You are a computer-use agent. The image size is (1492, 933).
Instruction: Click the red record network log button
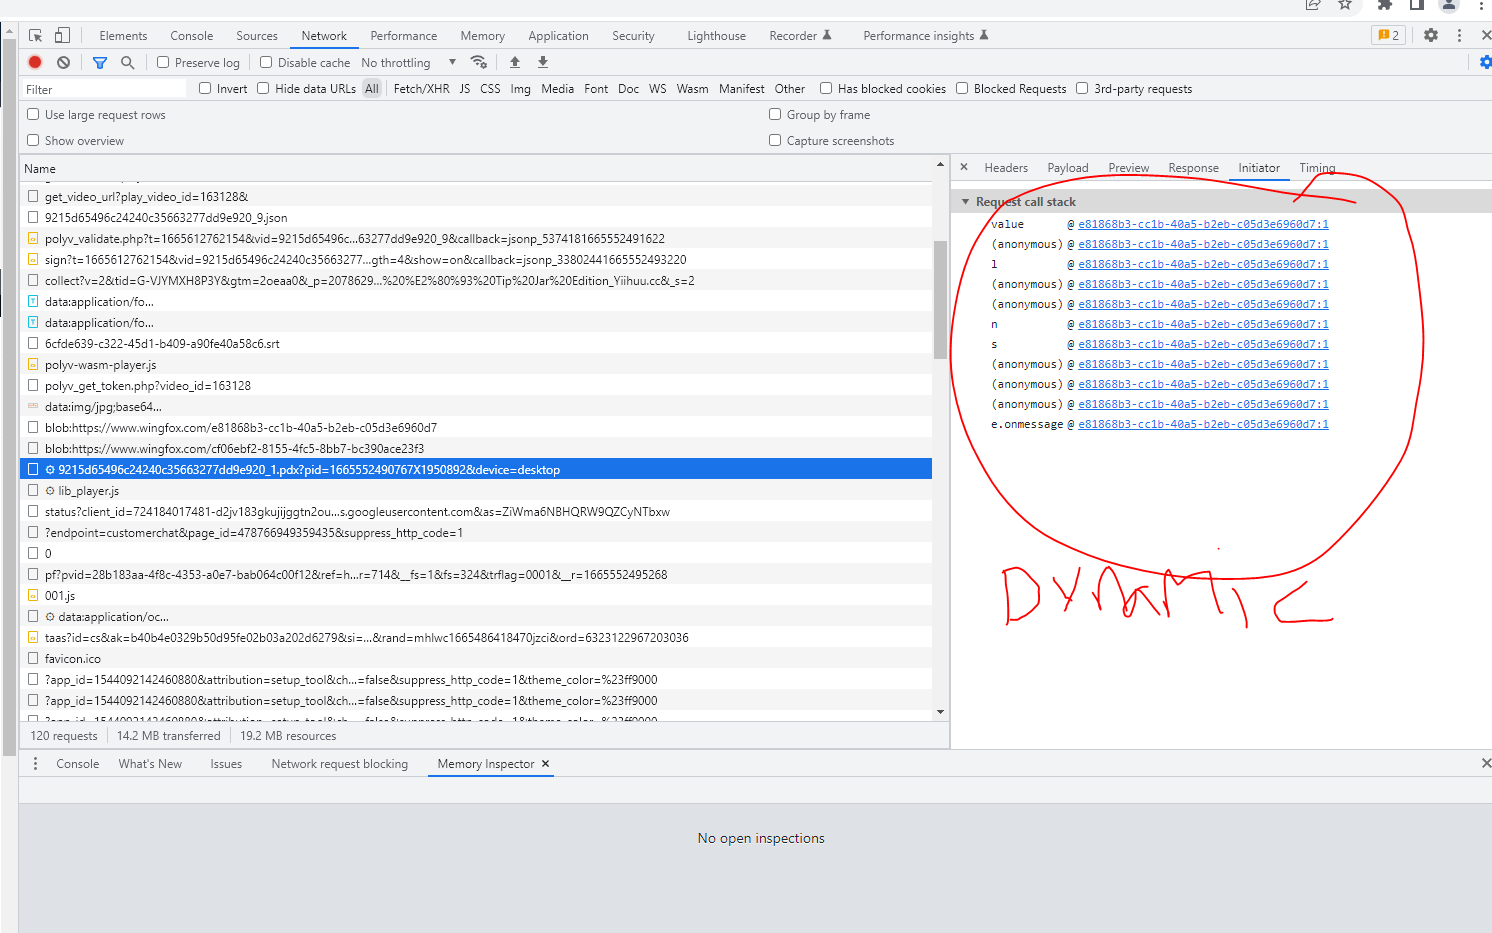pyautogui.click(x=35, y=62)
